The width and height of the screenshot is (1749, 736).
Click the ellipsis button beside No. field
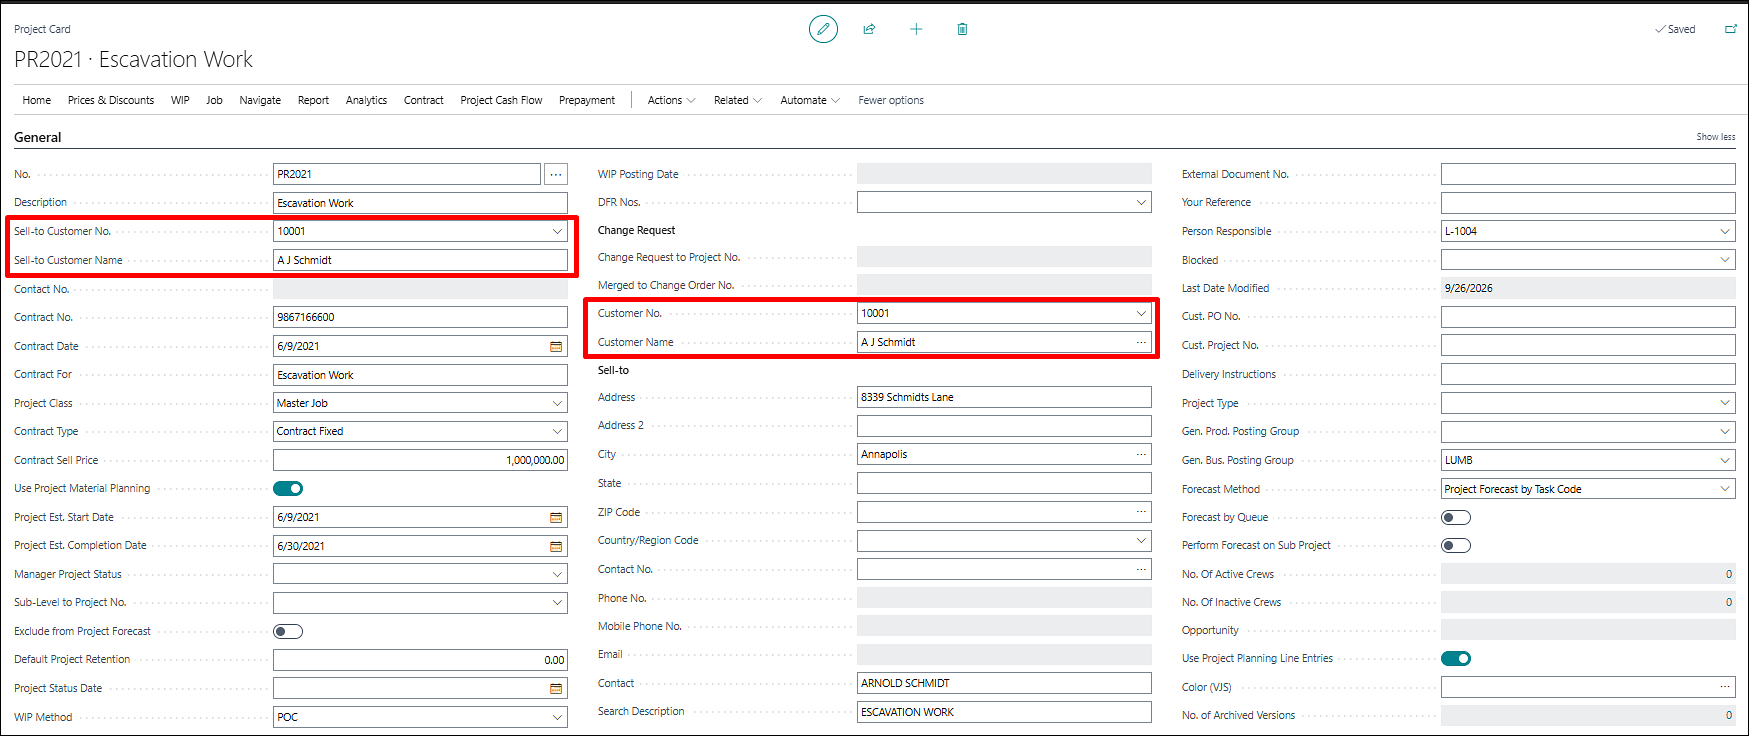[x=556, y=174]
